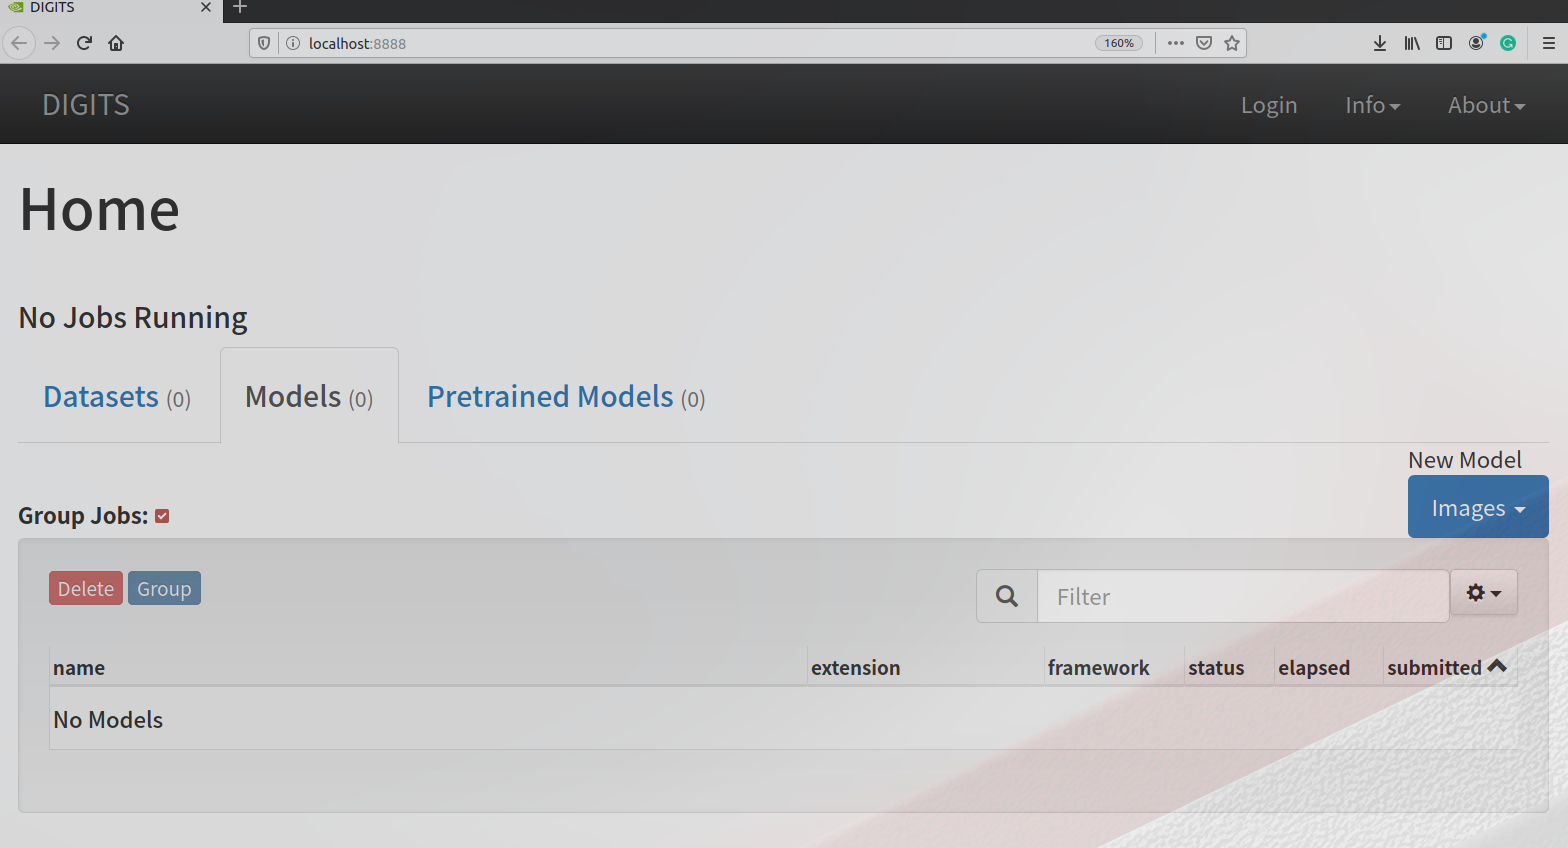Open the browser library icon
The image size is (1568, 848).
(1412, 43)
